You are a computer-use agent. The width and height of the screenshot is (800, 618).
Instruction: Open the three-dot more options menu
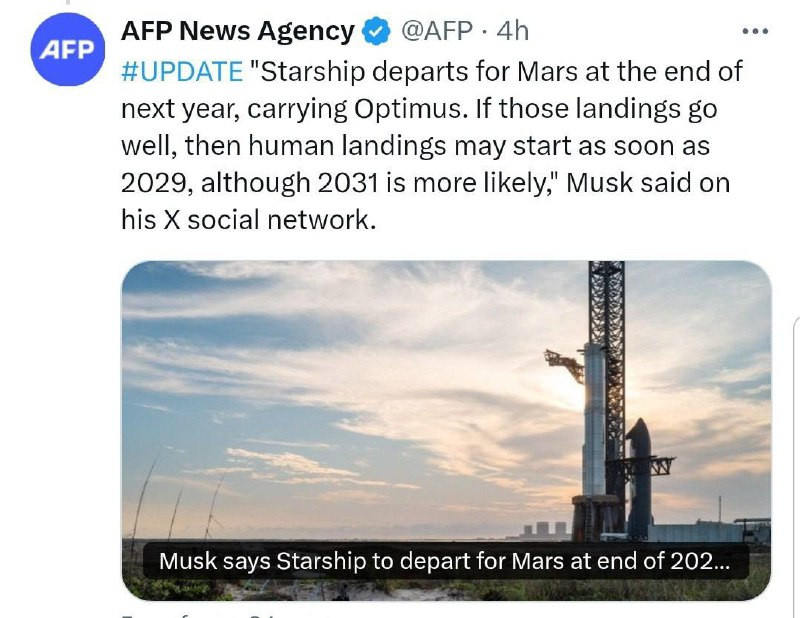(755, 32)
